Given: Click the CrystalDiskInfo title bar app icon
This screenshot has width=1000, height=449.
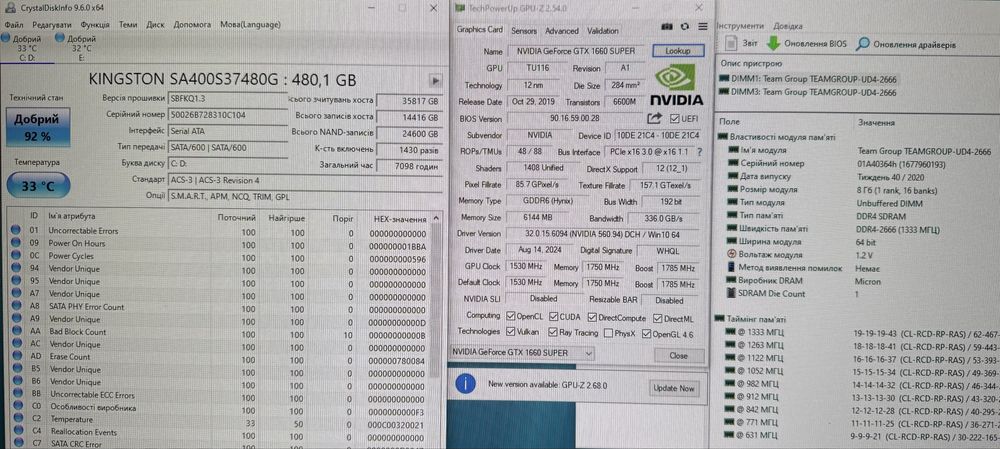Looking at the screenshot, I should pos(11,9).
